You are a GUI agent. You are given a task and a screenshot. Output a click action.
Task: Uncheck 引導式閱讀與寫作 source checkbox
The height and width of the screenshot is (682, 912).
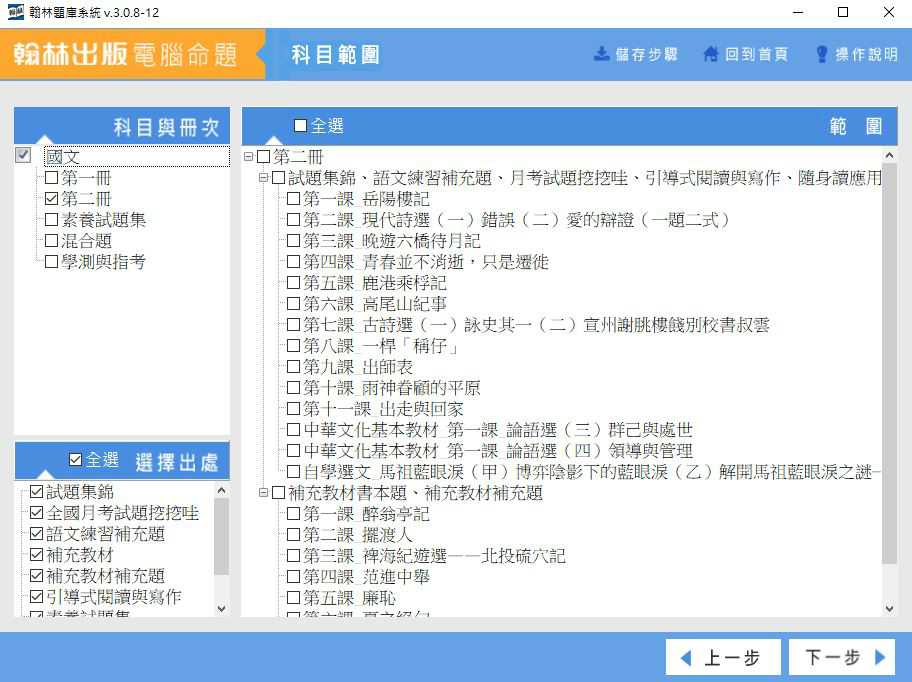click(x=36, y=597)
